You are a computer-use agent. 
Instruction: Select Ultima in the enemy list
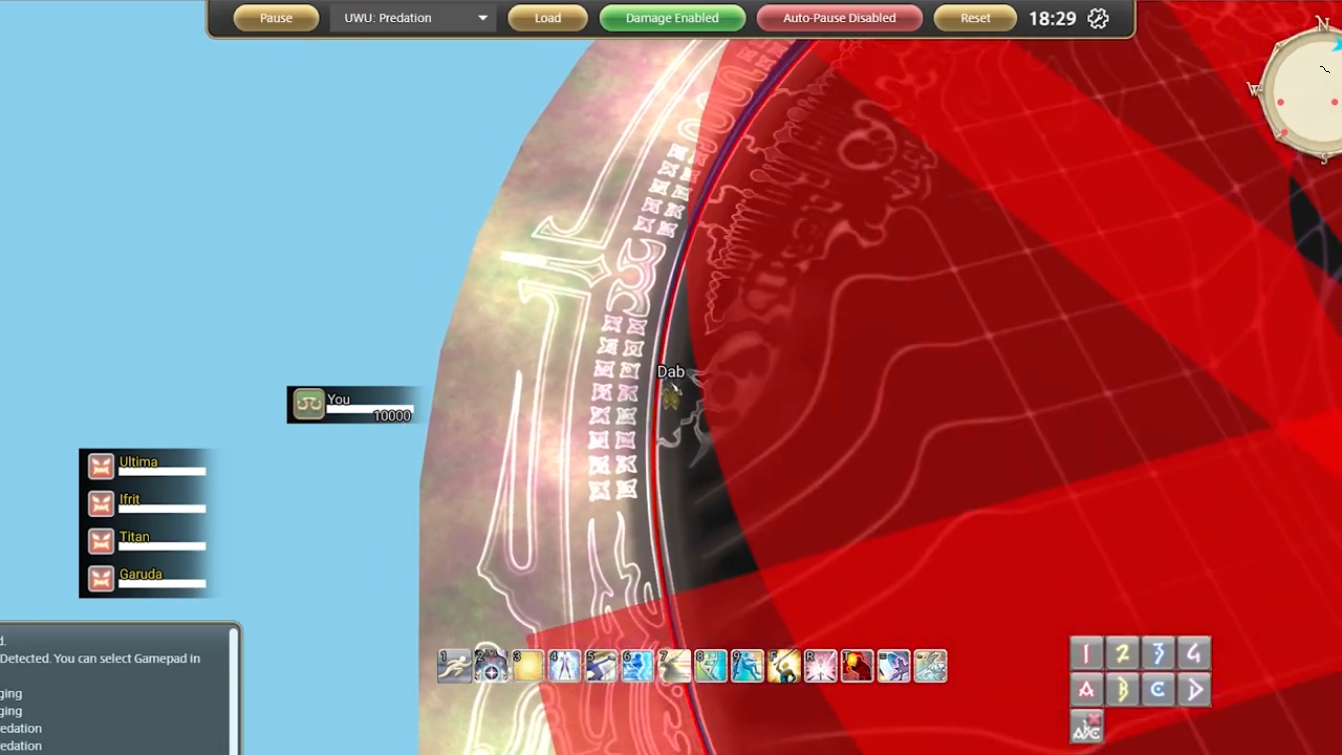[147, 466]
